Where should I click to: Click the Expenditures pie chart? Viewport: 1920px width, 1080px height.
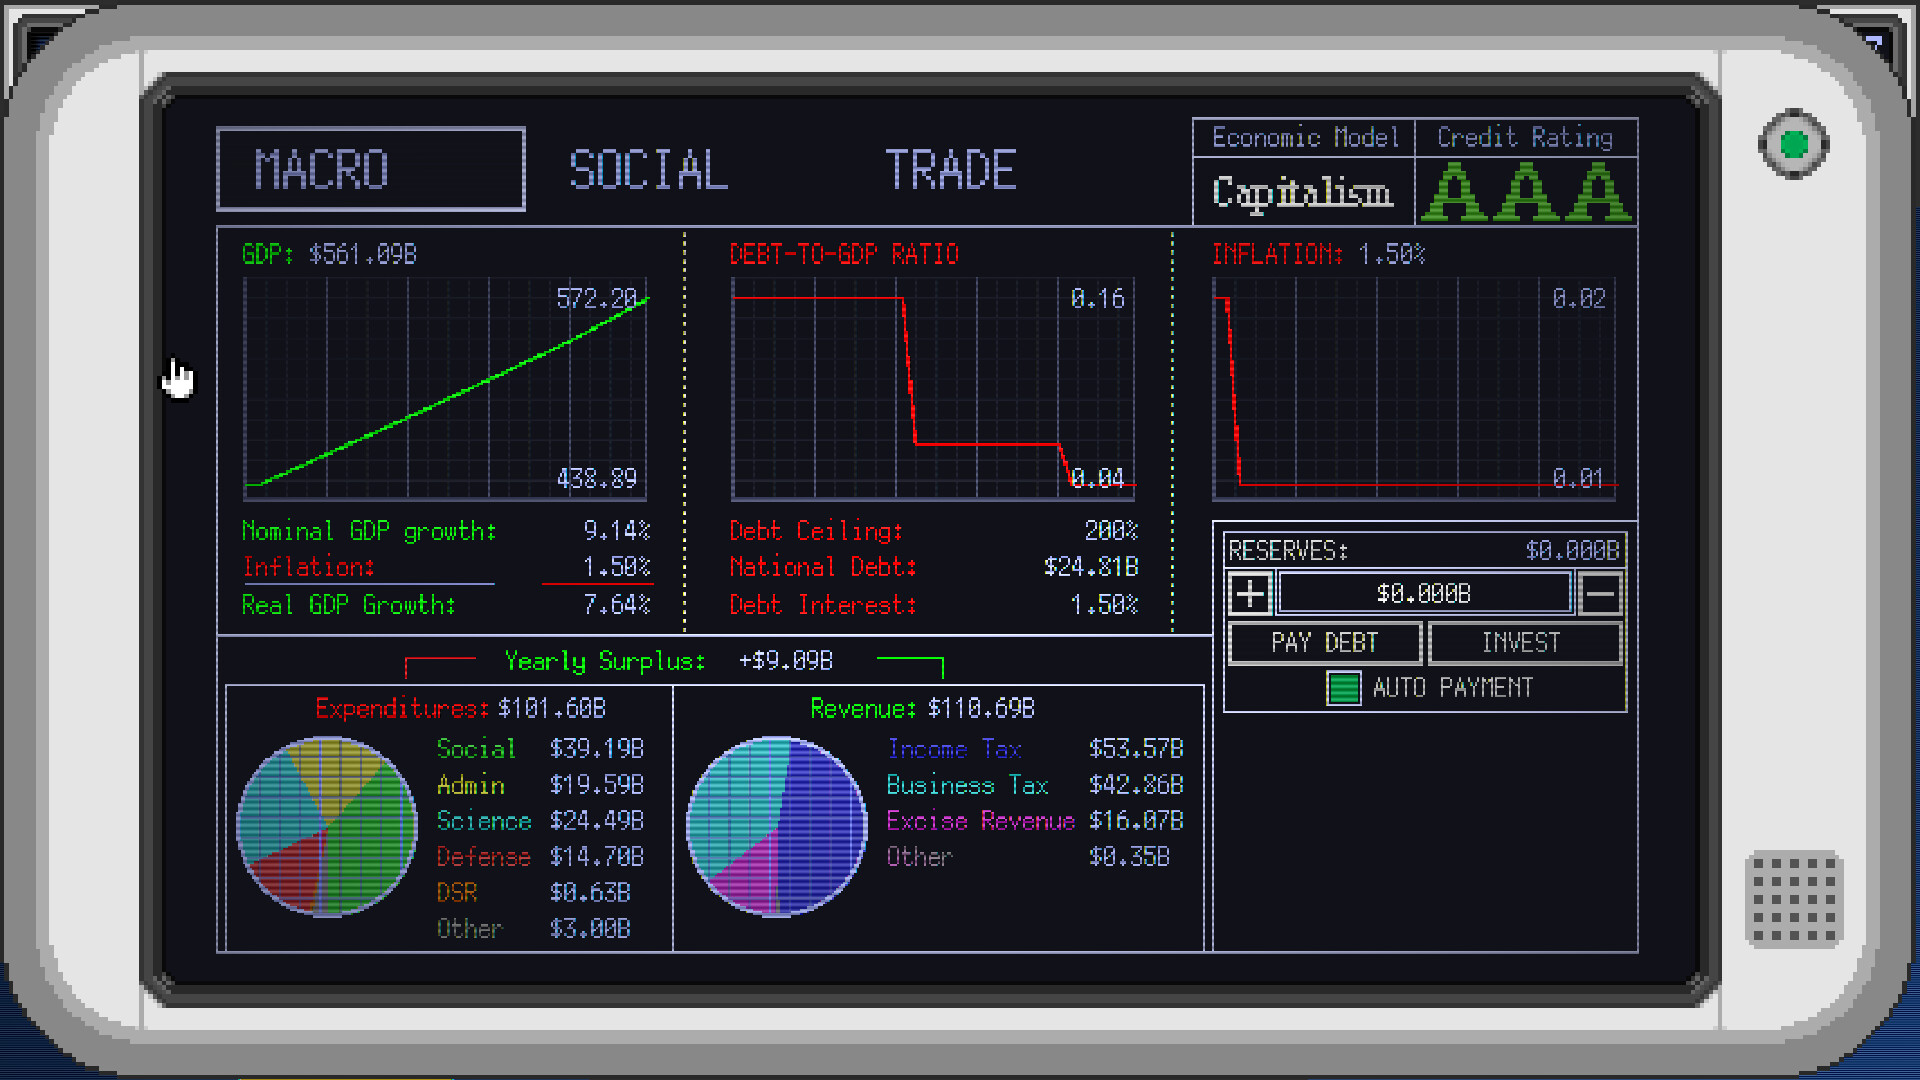point(327,827)
